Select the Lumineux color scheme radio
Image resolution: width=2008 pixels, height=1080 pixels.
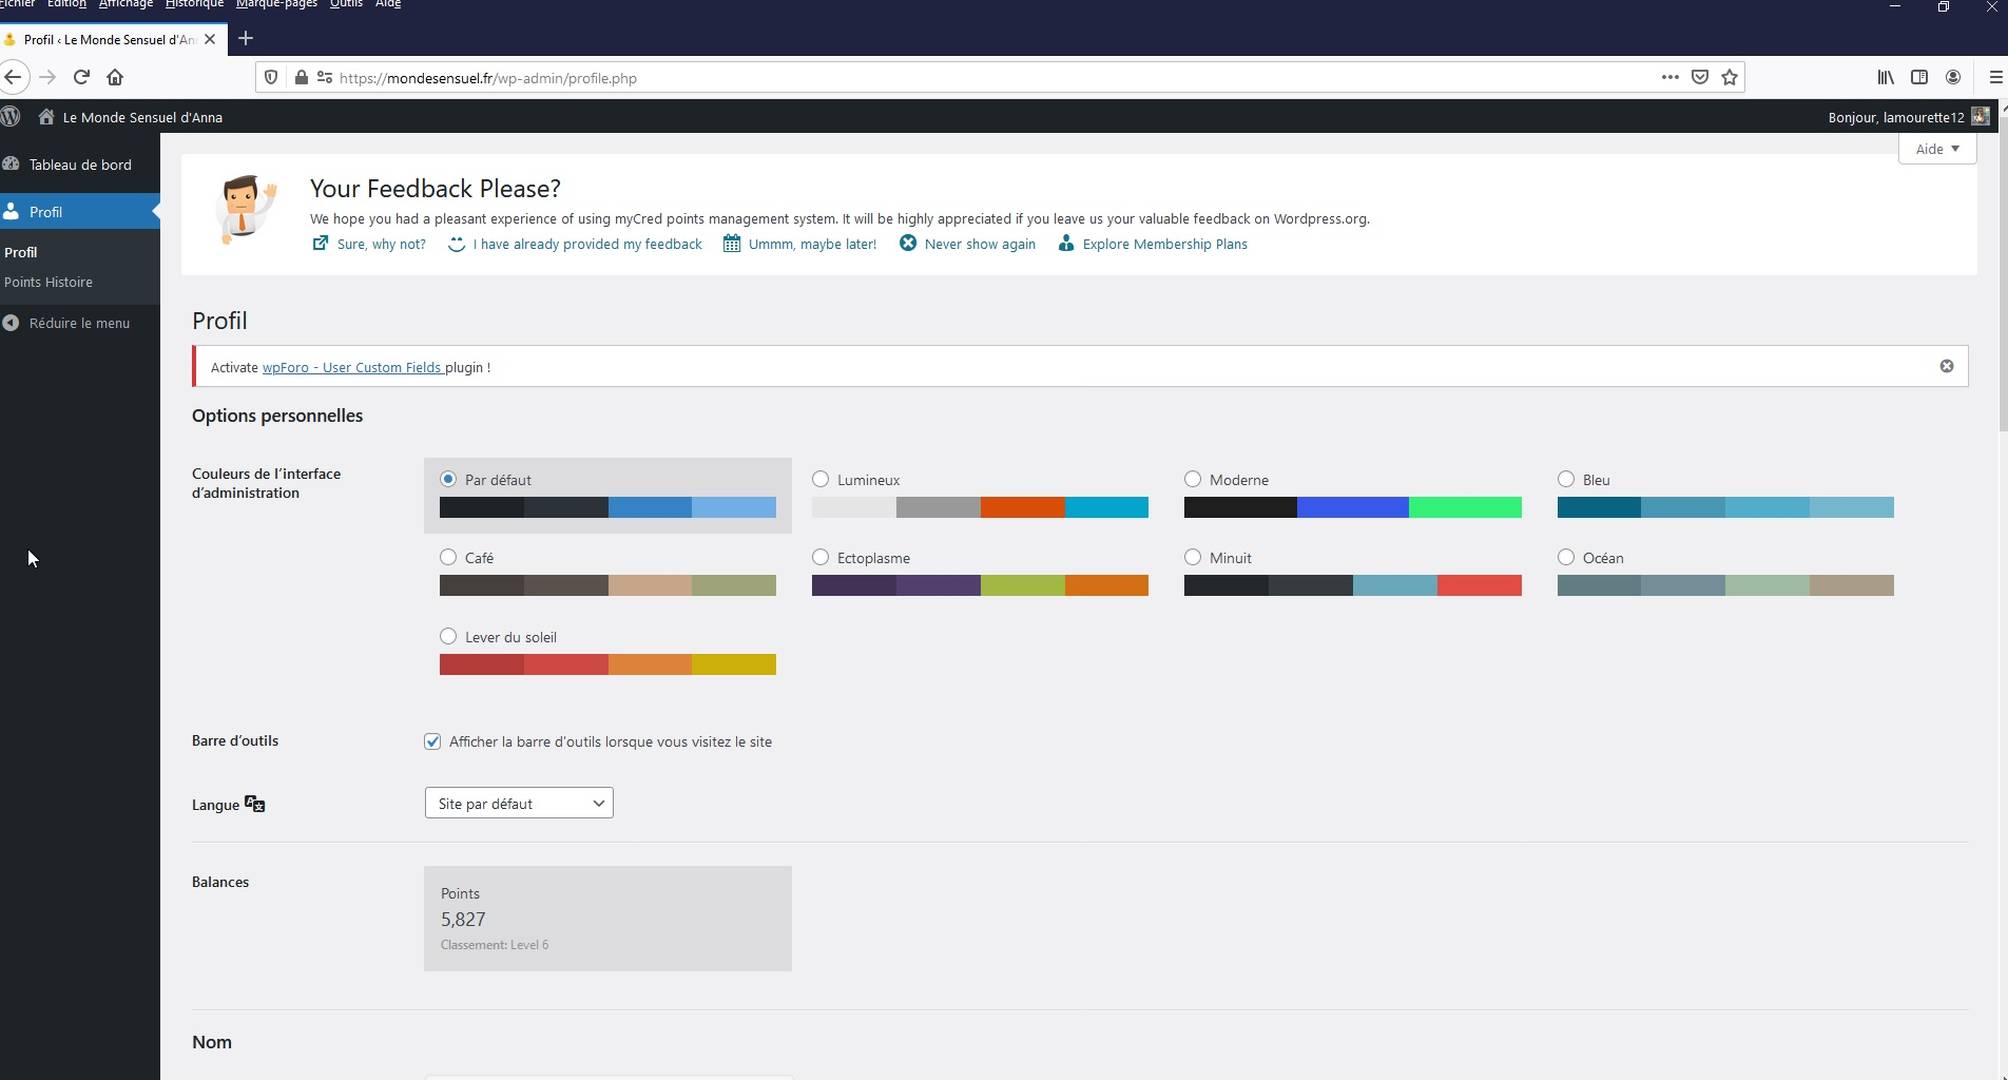click(820, 479)
